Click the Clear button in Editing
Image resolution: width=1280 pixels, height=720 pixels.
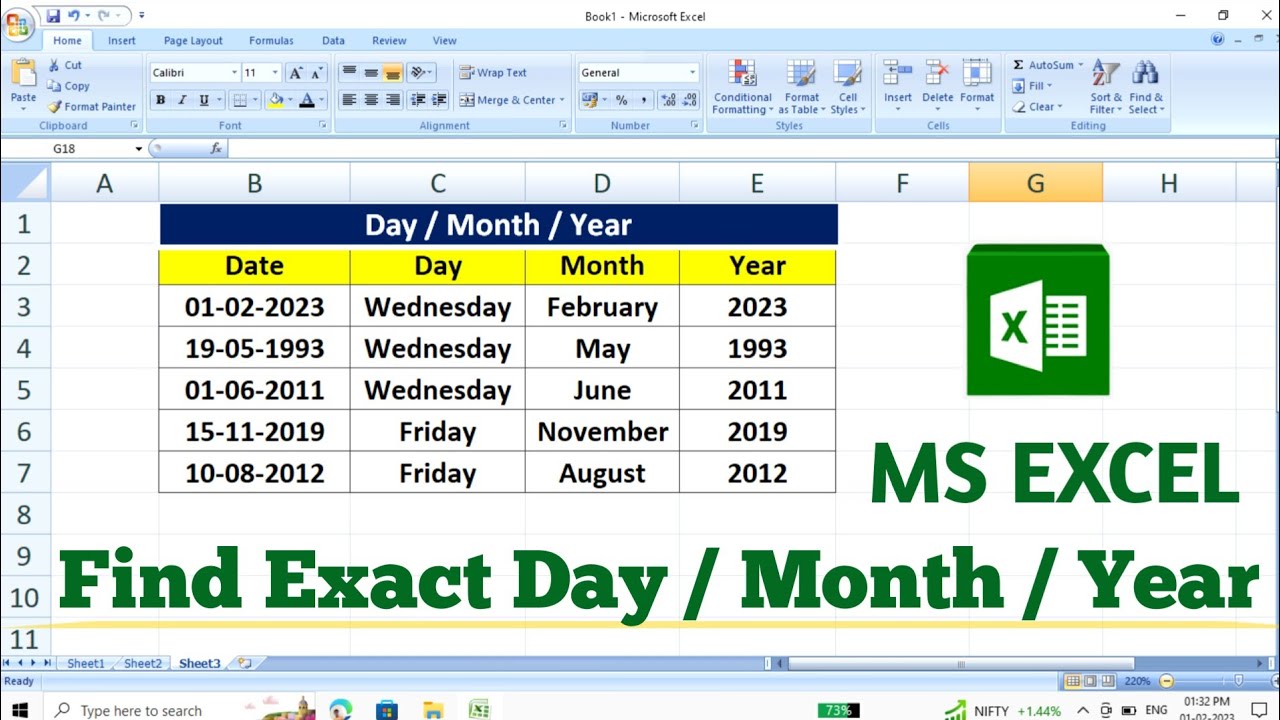1036,107
